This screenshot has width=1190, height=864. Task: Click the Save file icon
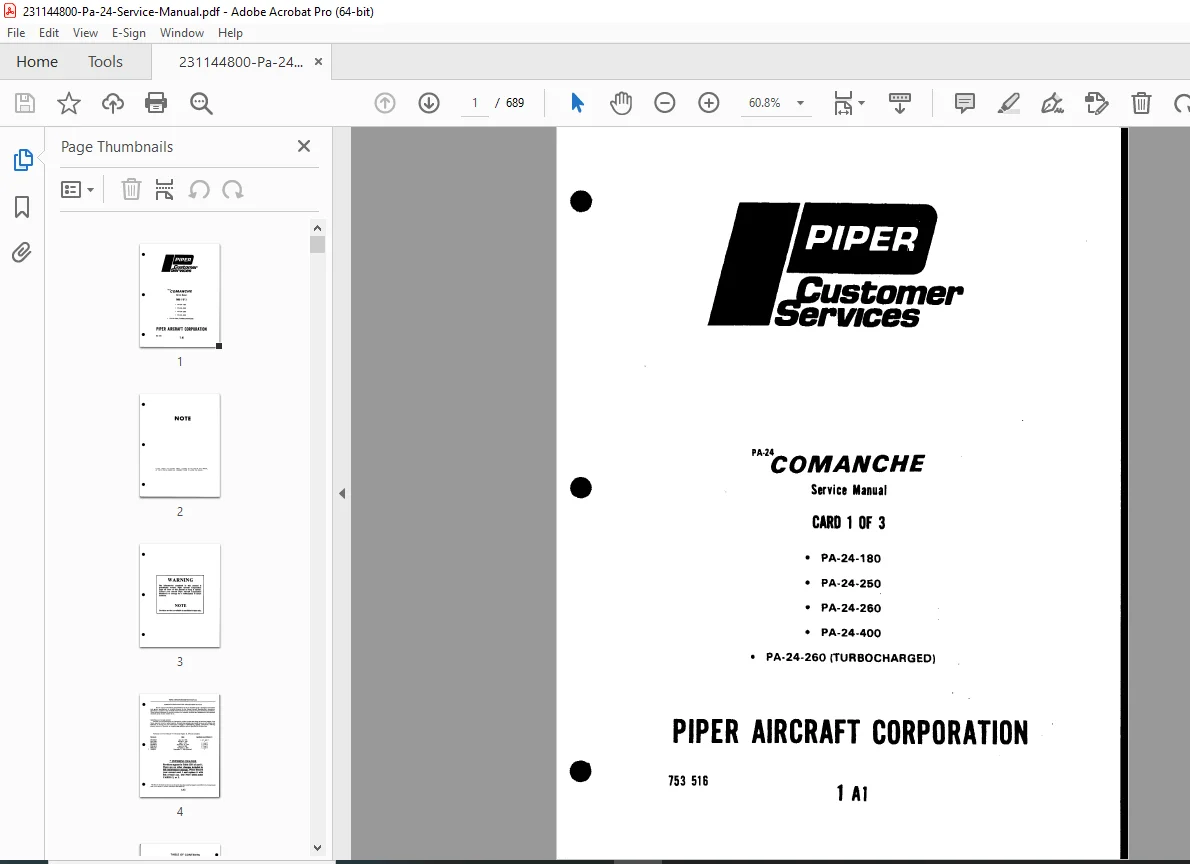tap(25, 103)
